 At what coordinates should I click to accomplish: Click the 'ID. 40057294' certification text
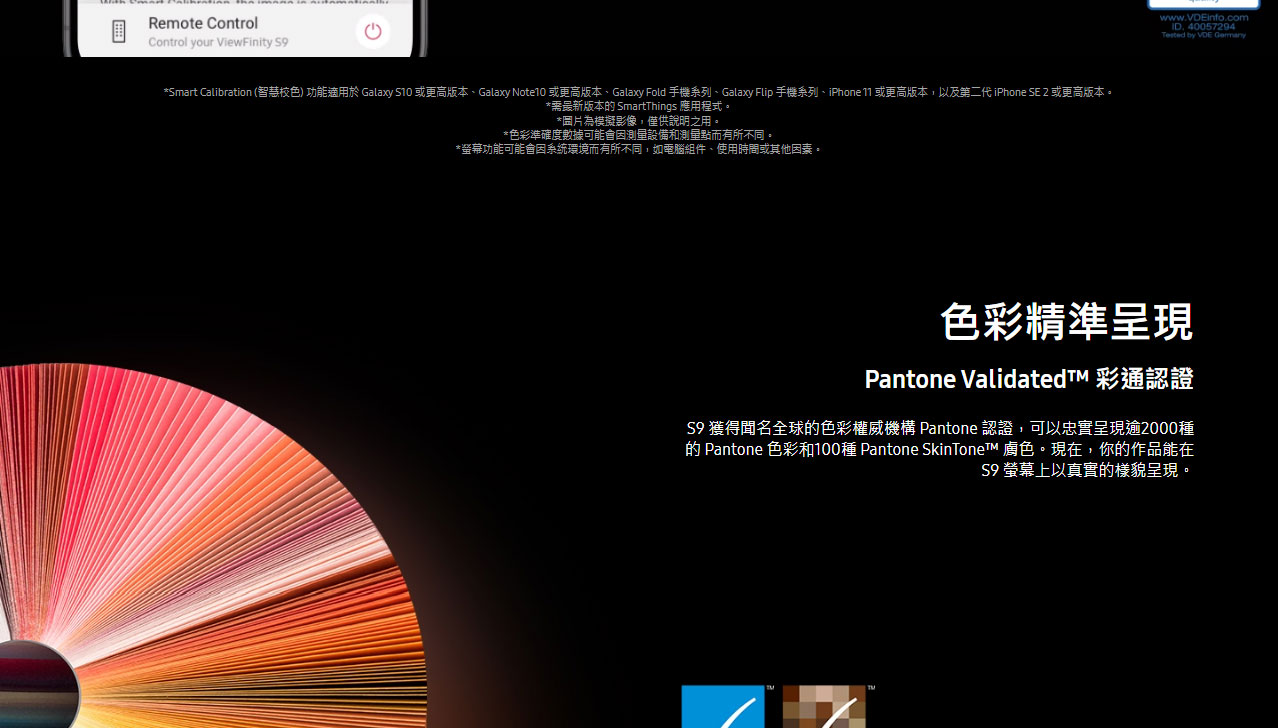pos(1204,26)
